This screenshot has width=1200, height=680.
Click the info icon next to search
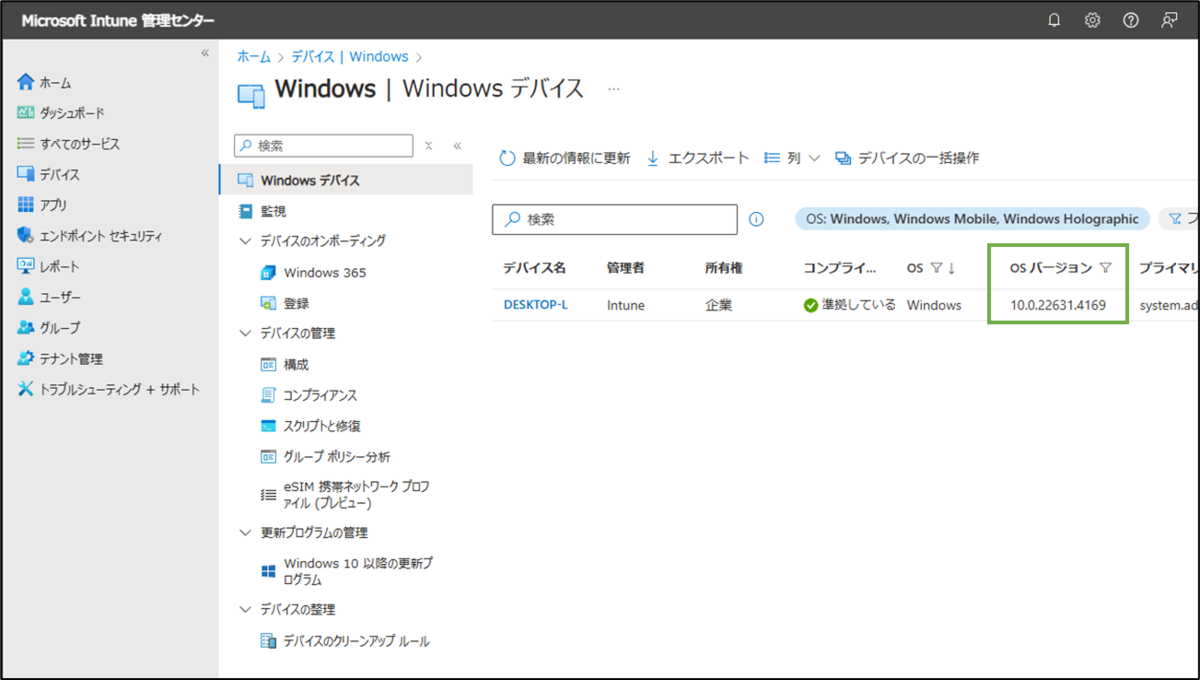tap(756, 219)
